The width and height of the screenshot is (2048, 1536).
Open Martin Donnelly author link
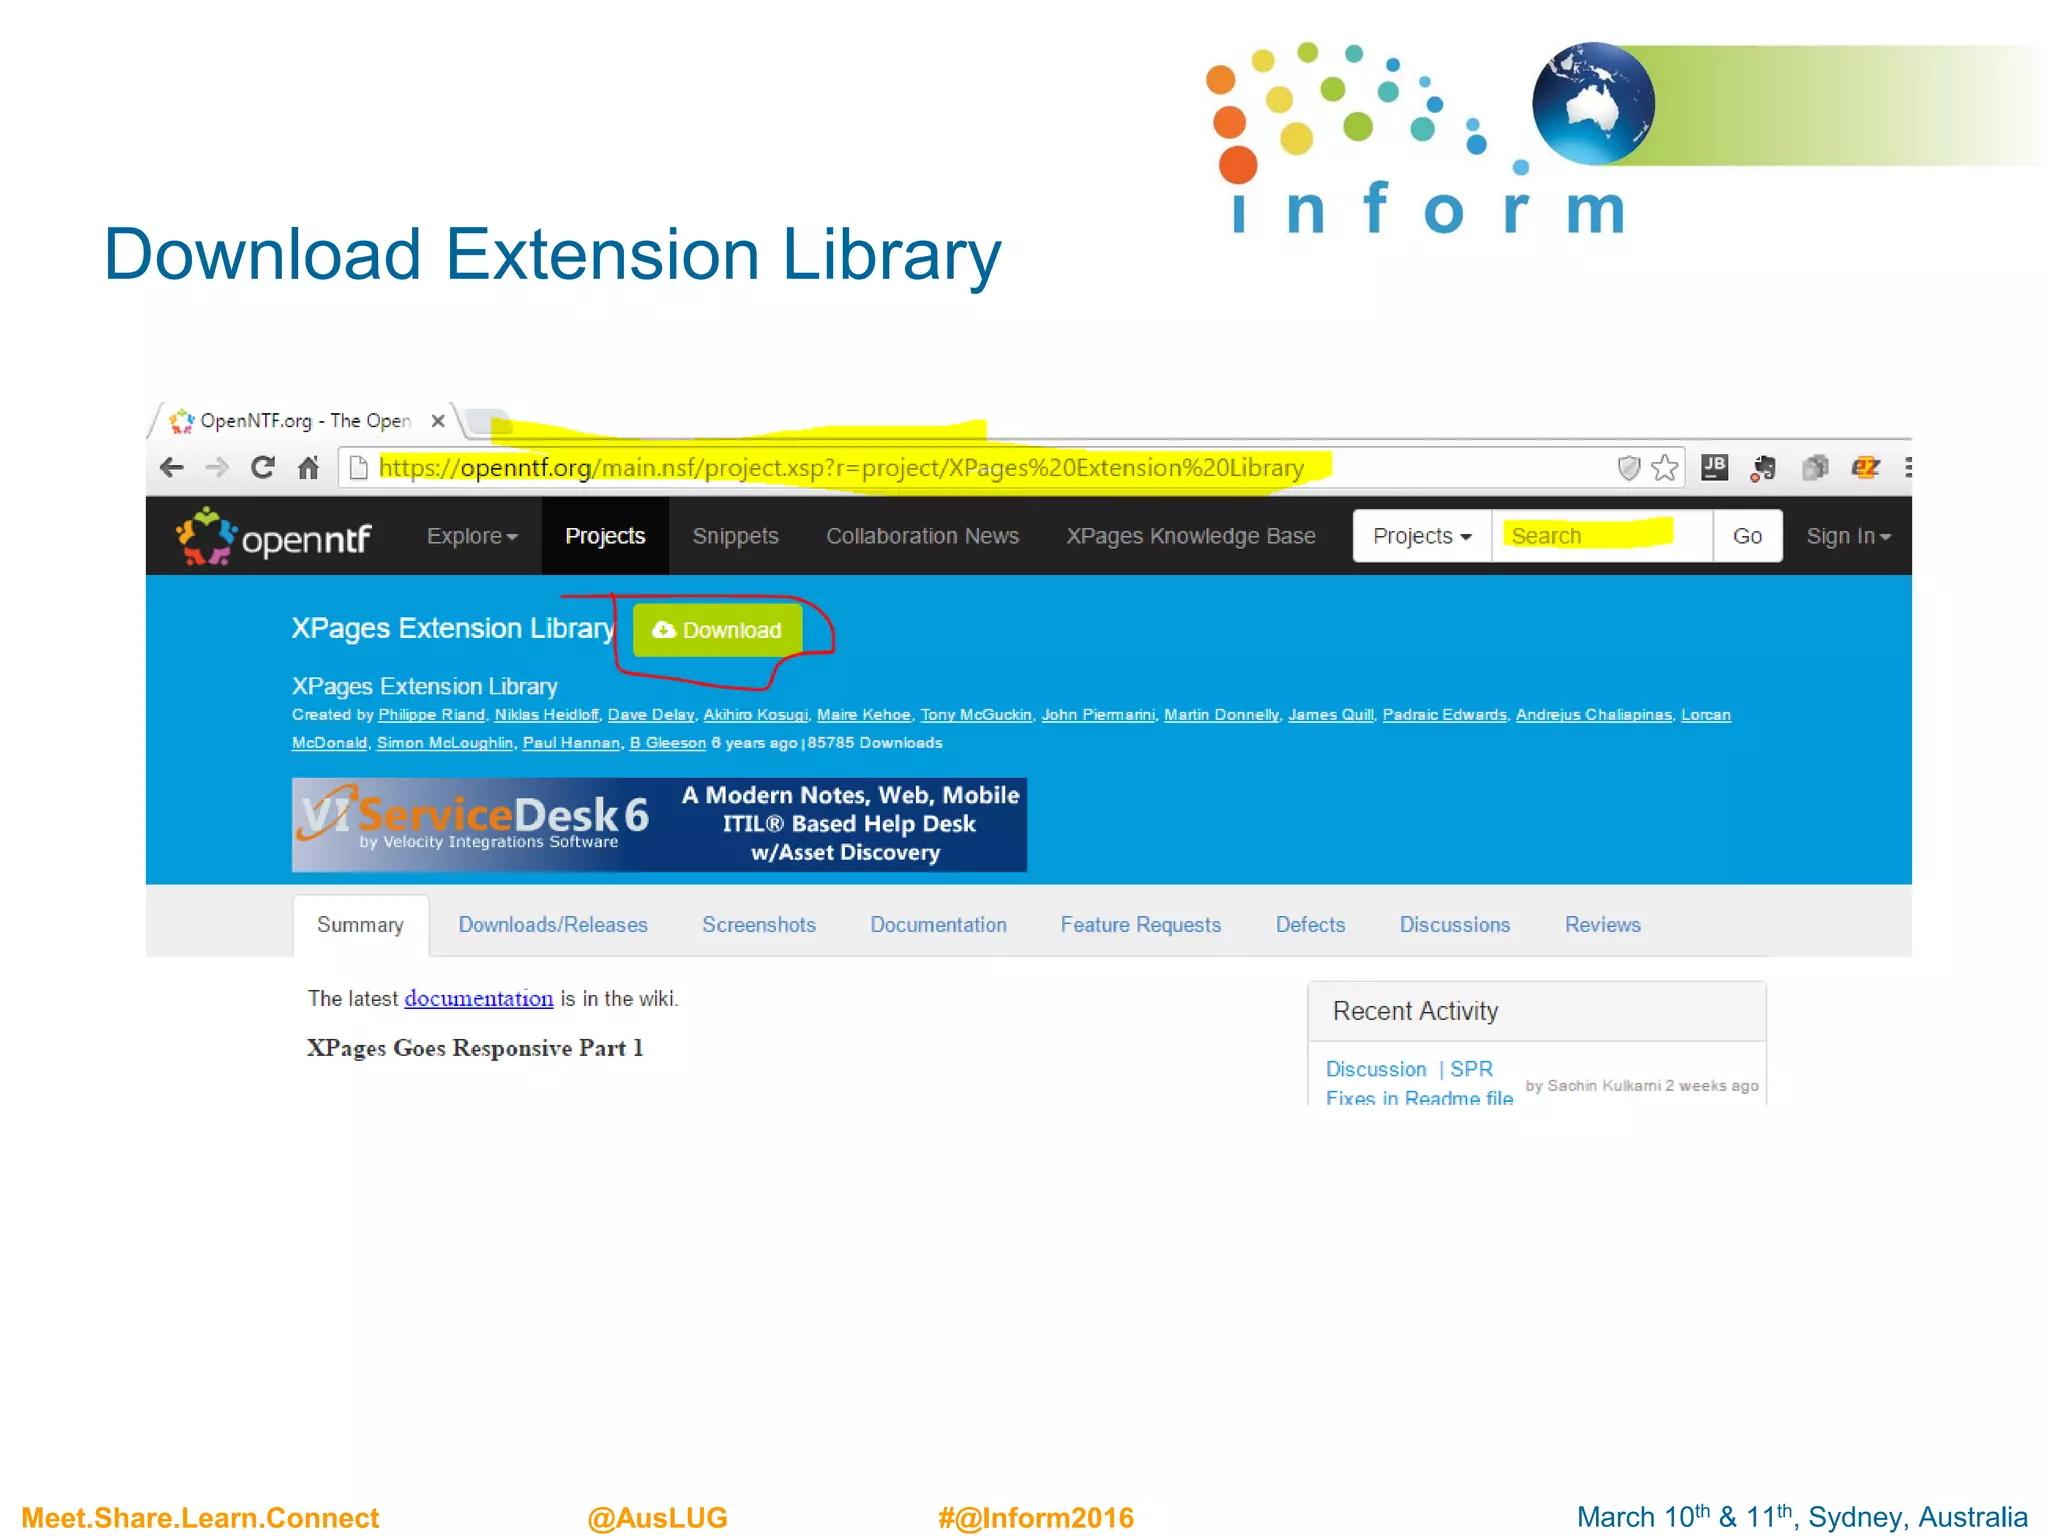[x=1221, y=715]
